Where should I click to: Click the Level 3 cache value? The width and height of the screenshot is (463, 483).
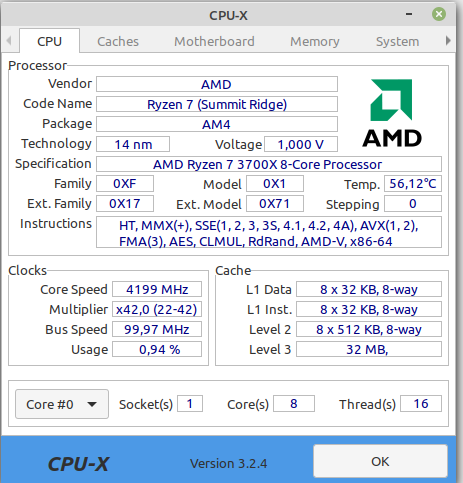pos(369,349)
